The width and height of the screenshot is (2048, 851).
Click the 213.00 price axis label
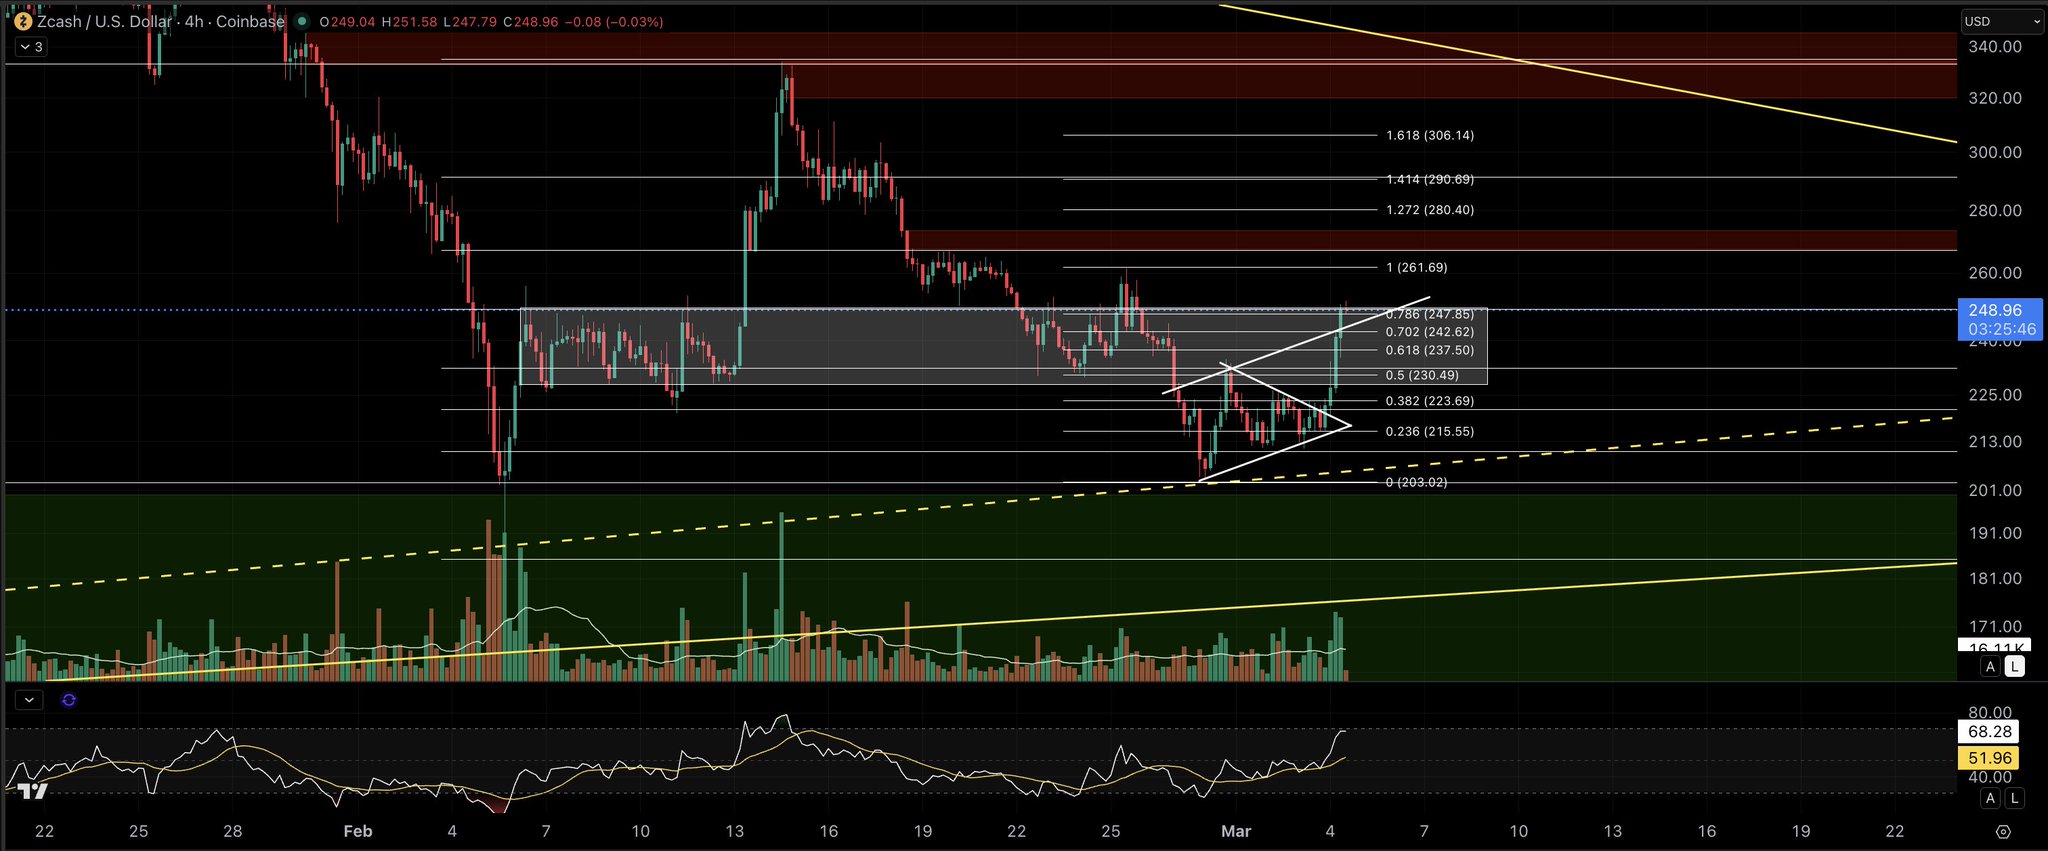click(x=1994, y=441)
